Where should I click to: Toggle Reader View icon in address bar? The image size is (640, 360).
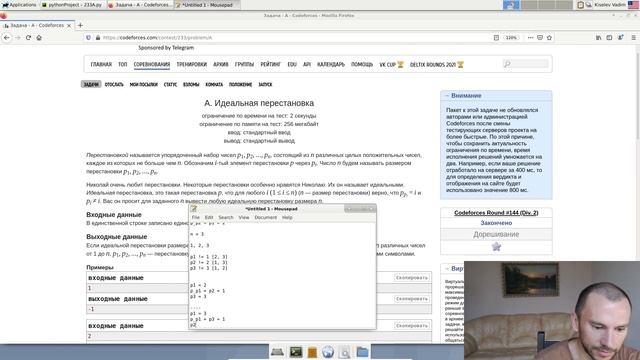point(496,38)
